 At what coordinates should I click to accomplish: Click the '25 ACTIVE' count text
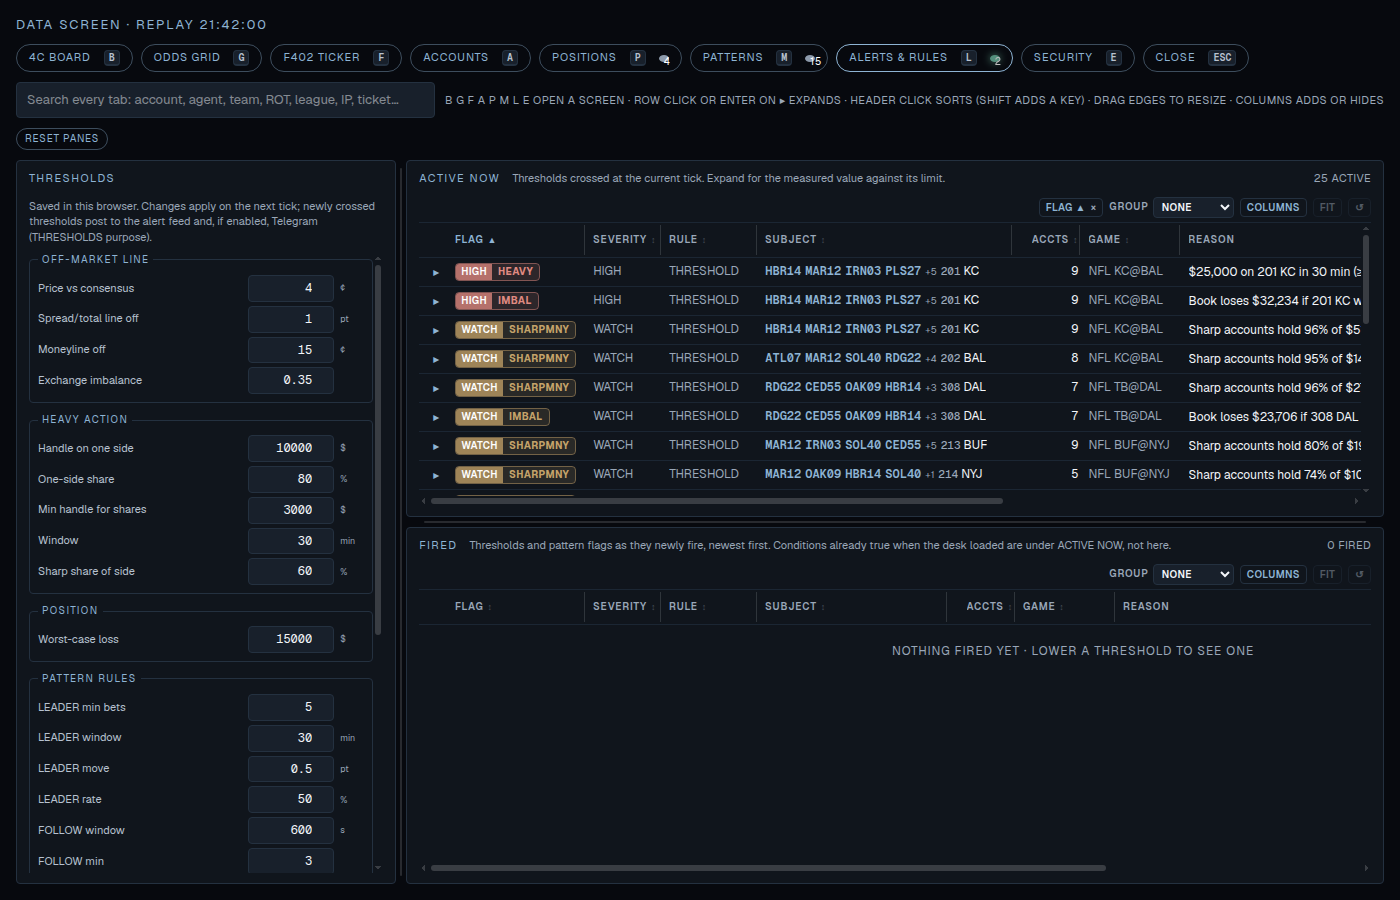(1342, 179)
